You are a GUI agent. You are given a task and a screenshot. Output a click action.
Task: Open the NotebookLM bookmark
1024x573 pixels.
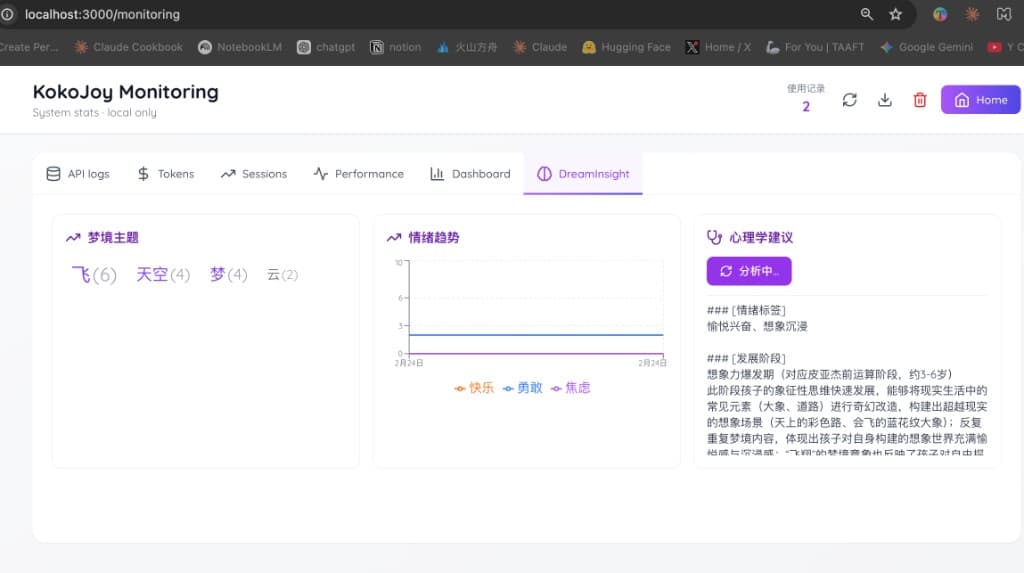point(240,47)
